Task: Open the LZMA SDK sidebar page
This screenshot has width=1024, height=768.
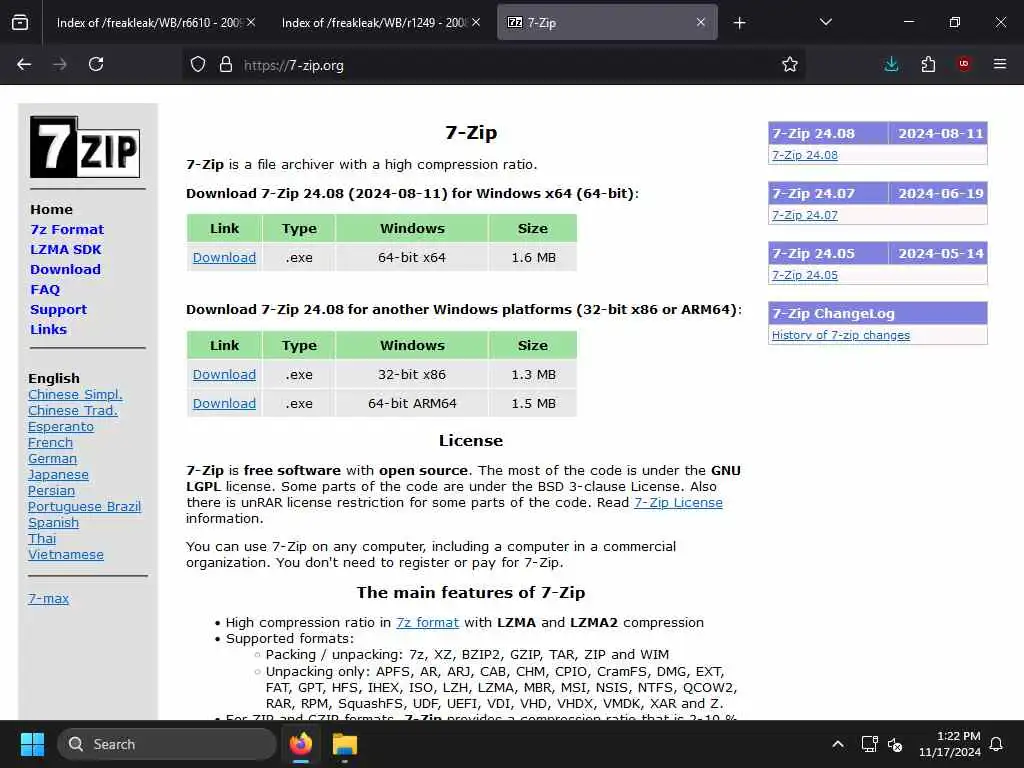Action: 66,249
